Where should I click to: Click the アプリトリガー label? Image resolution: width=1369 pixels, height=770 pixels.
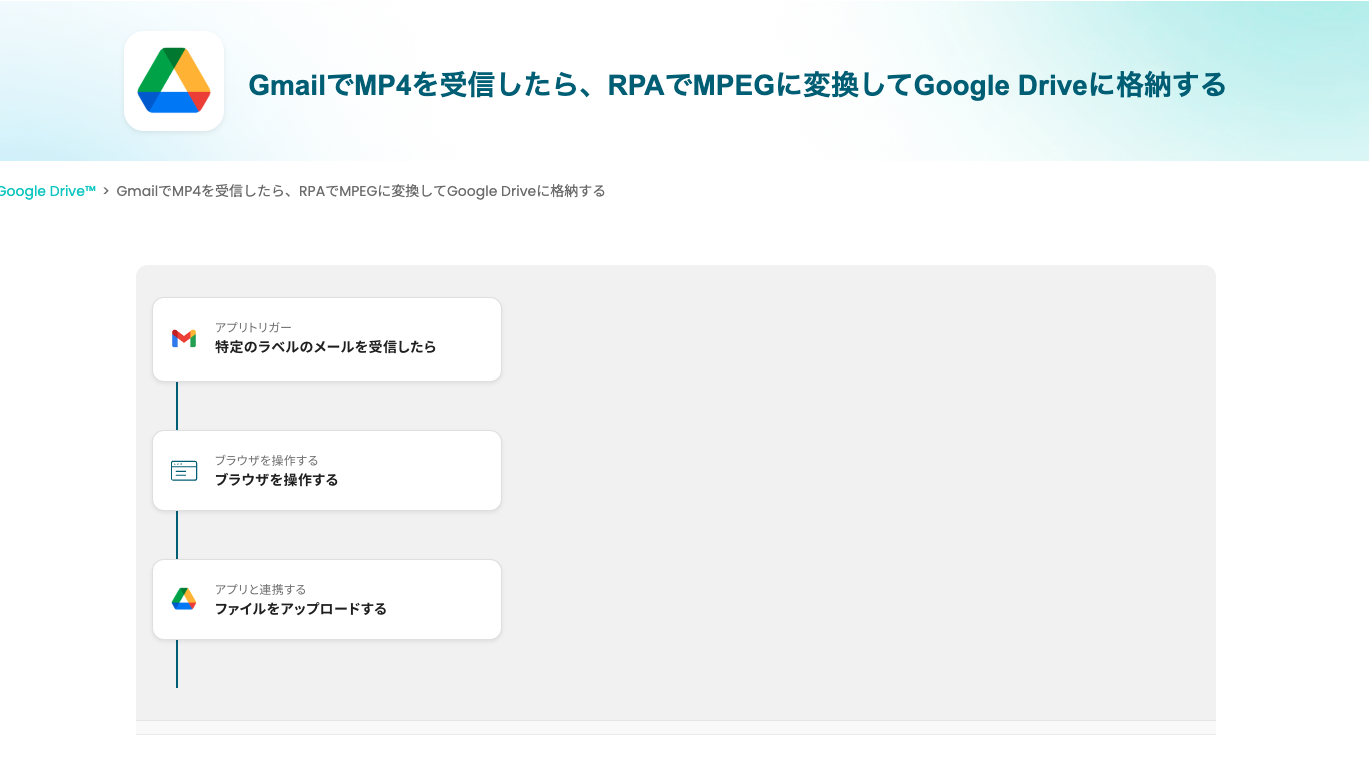253,327
